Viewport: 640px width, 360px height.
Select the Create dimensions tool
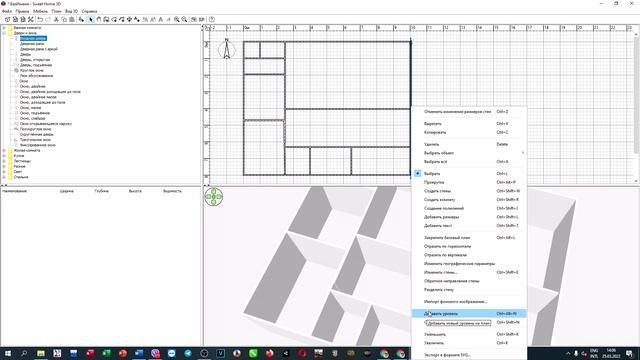click(x=129, y=20)
